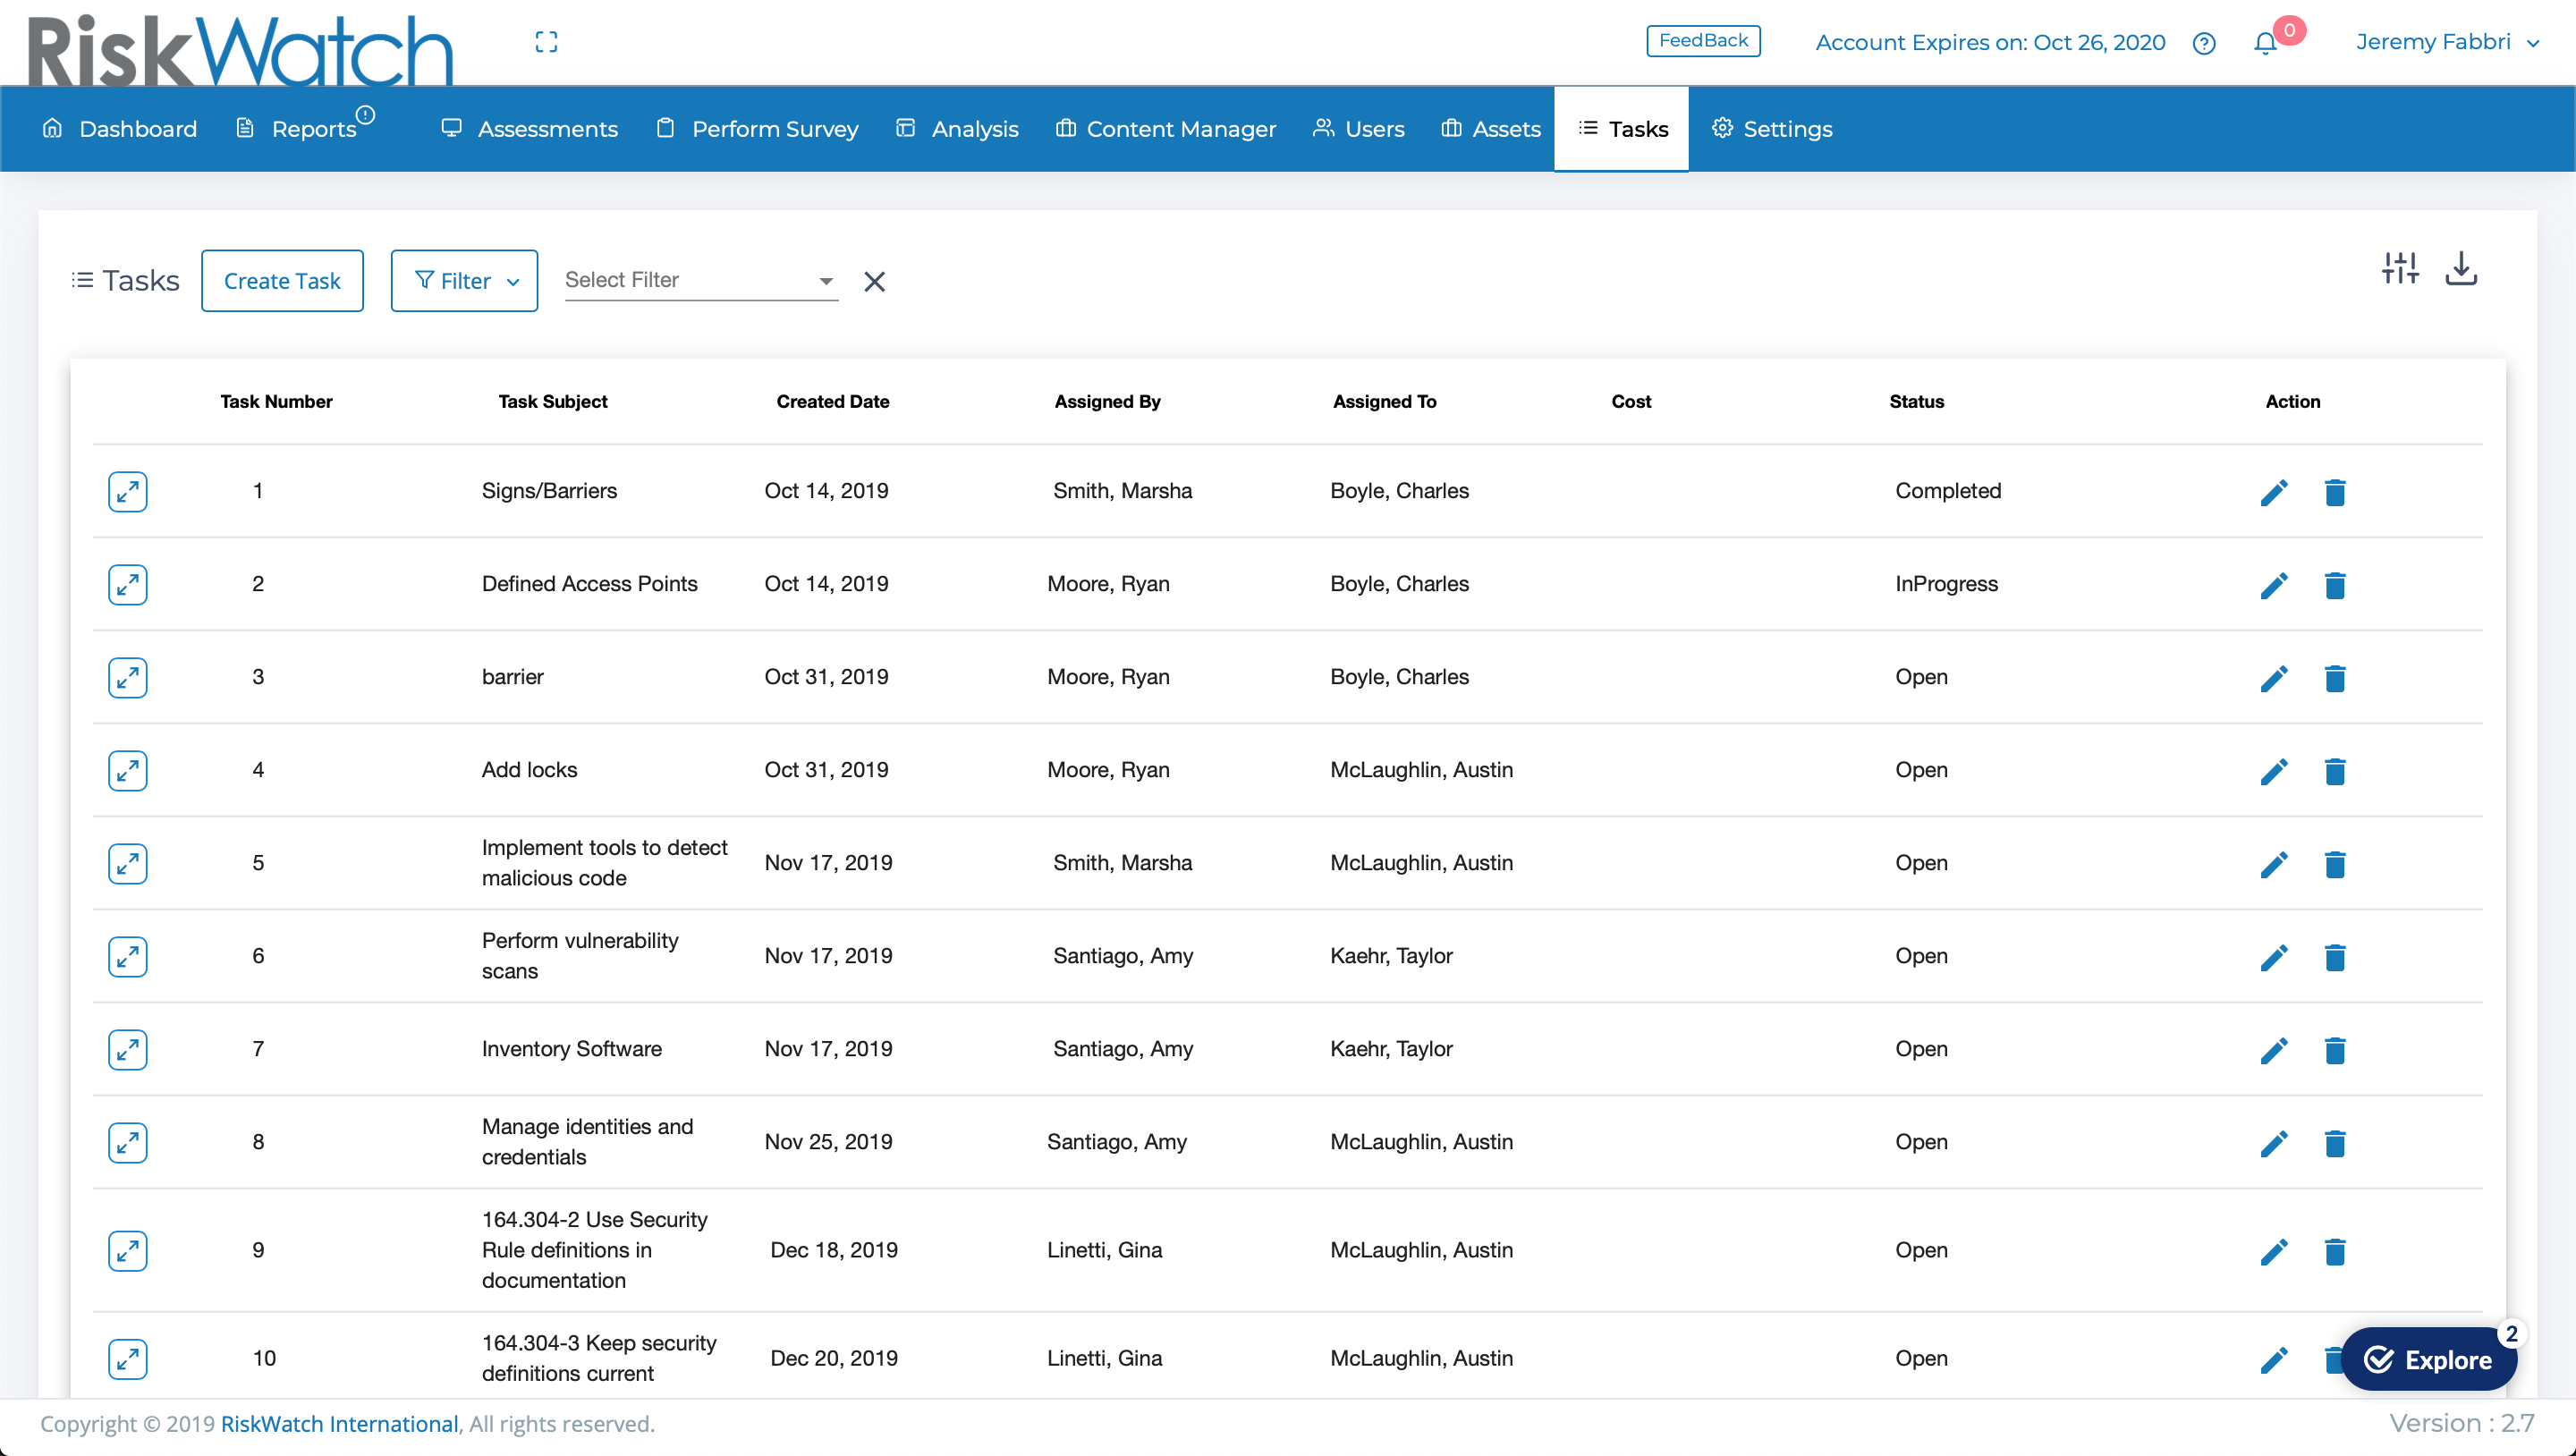Edit the Signs/Barriers task
The width and height of the screenshot is (2576, 1456).
point(2274,491)
